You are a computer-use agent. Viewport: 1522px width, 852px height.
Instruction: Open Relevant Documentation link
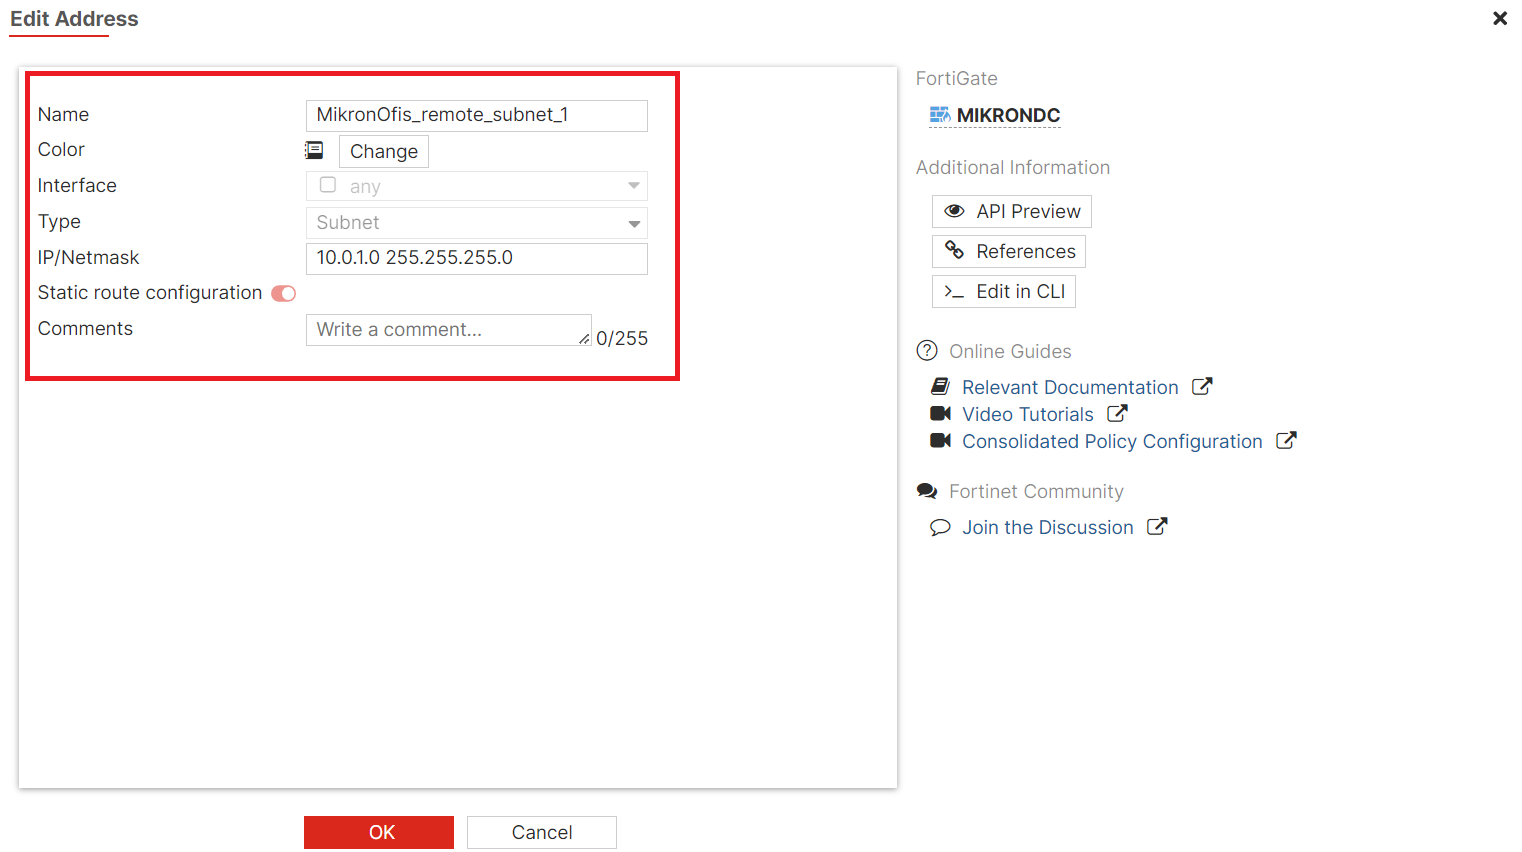click(1070, 387)
